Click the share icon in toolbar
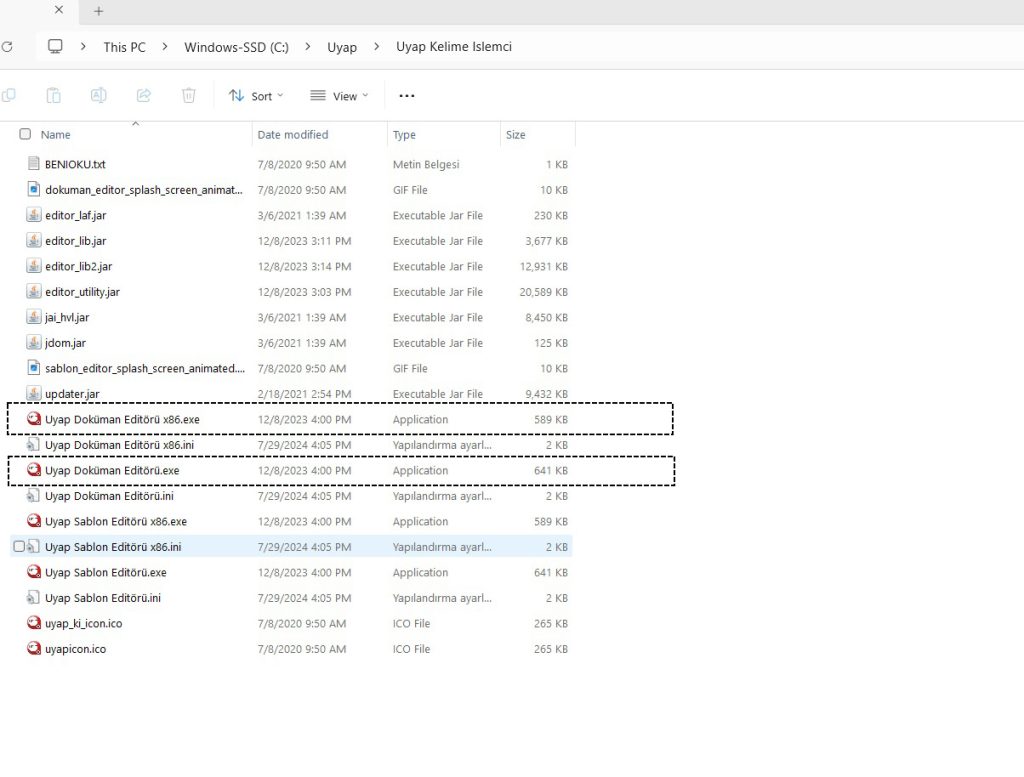This screenshot has height=777, width=1024. [x=144, y=95]
